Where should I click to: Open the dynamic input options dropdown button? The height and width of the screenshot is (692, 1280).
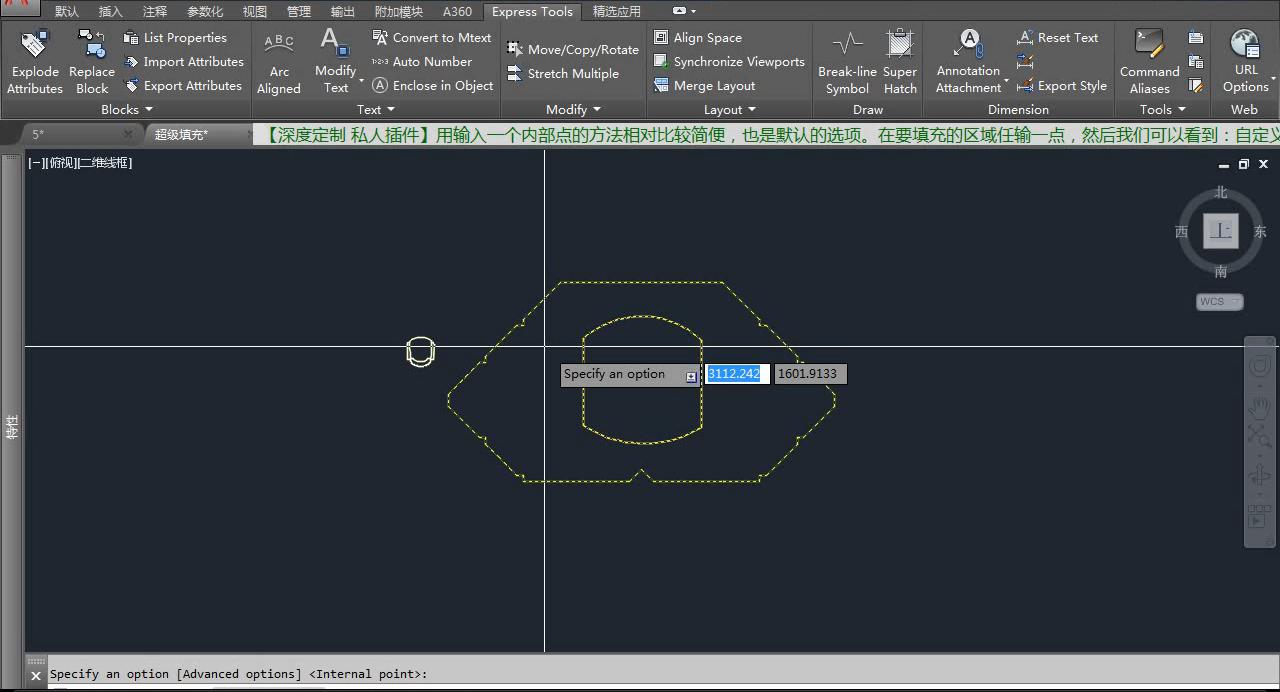click(691, 376)
